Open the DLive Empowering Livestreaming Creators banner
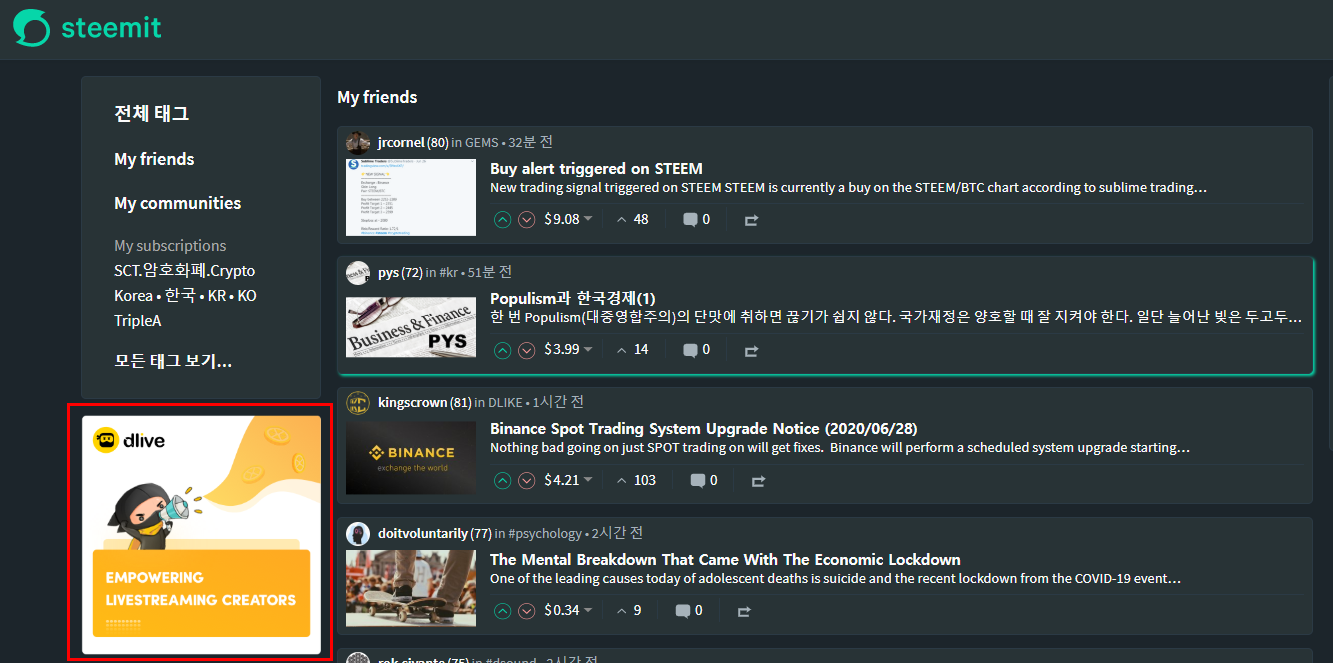Viewport: 1333px width, 663px height. (x=201, y=535)
